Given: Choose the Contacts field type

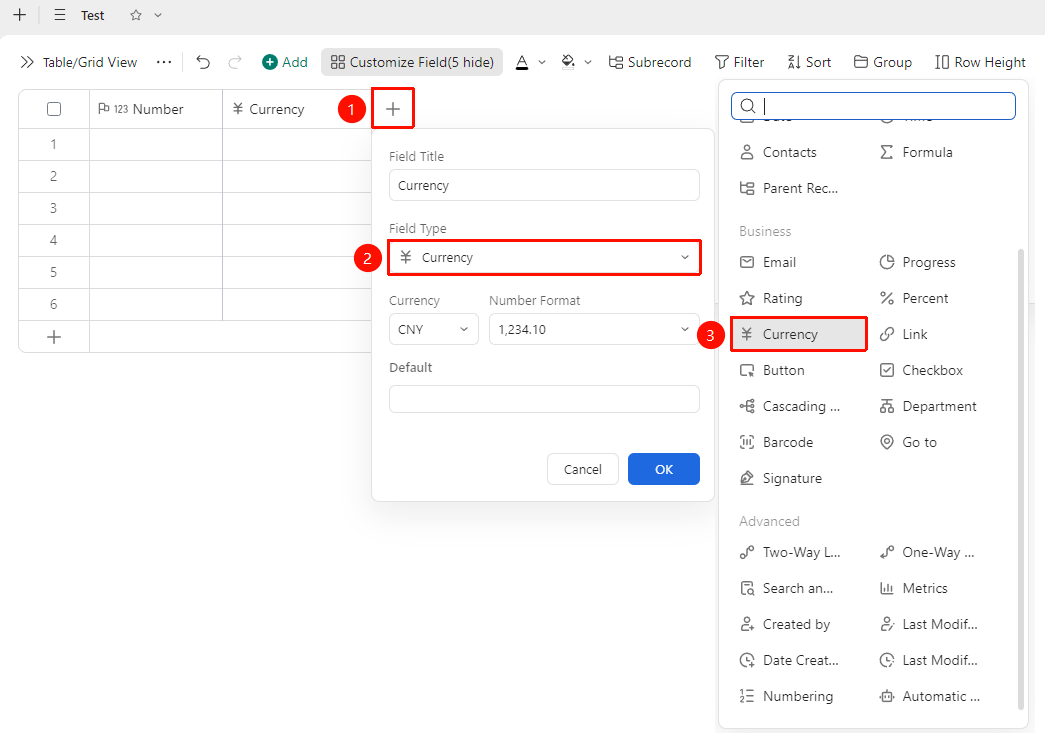Looking at the screenshot, I should (778, 152).
